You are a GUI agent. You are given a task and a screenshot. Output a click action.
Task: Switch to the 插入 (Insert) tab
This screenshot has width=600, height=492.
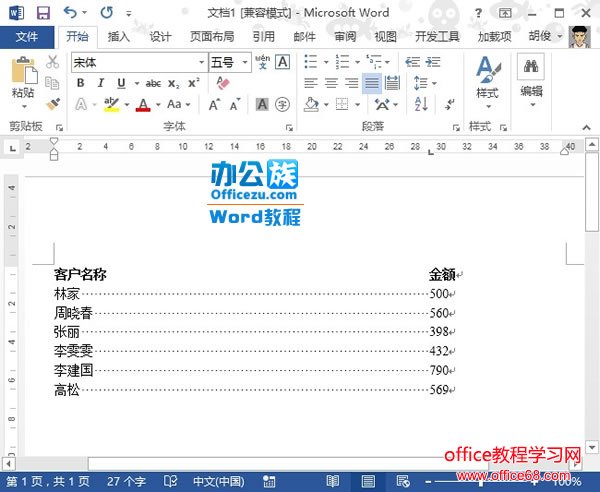[x=119, y=37]
